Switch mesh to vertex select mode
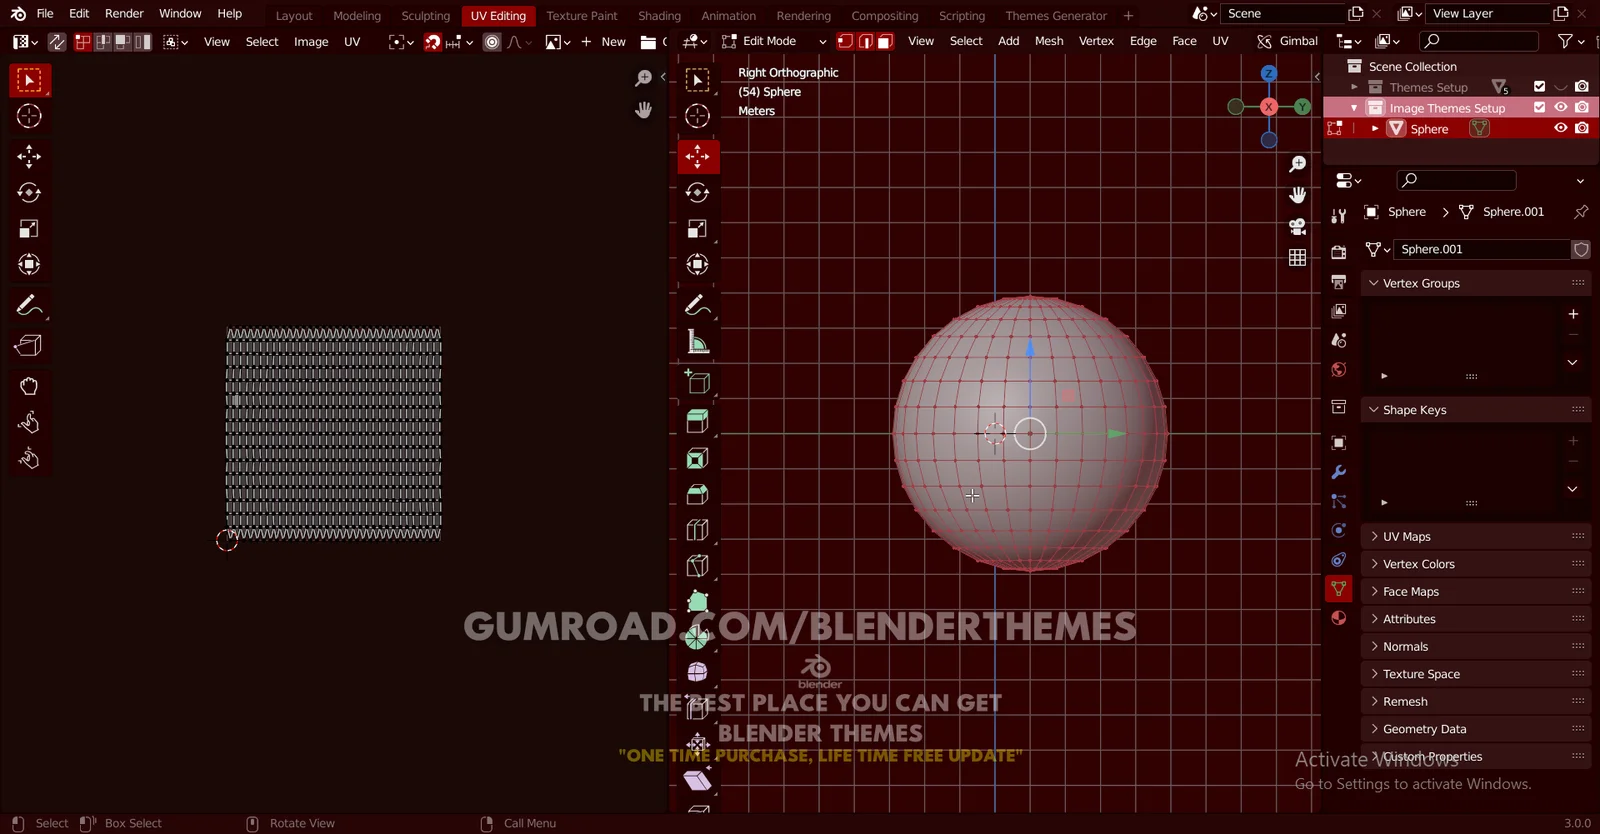This screenshot has width=1600, height=834. coord(846,41)
